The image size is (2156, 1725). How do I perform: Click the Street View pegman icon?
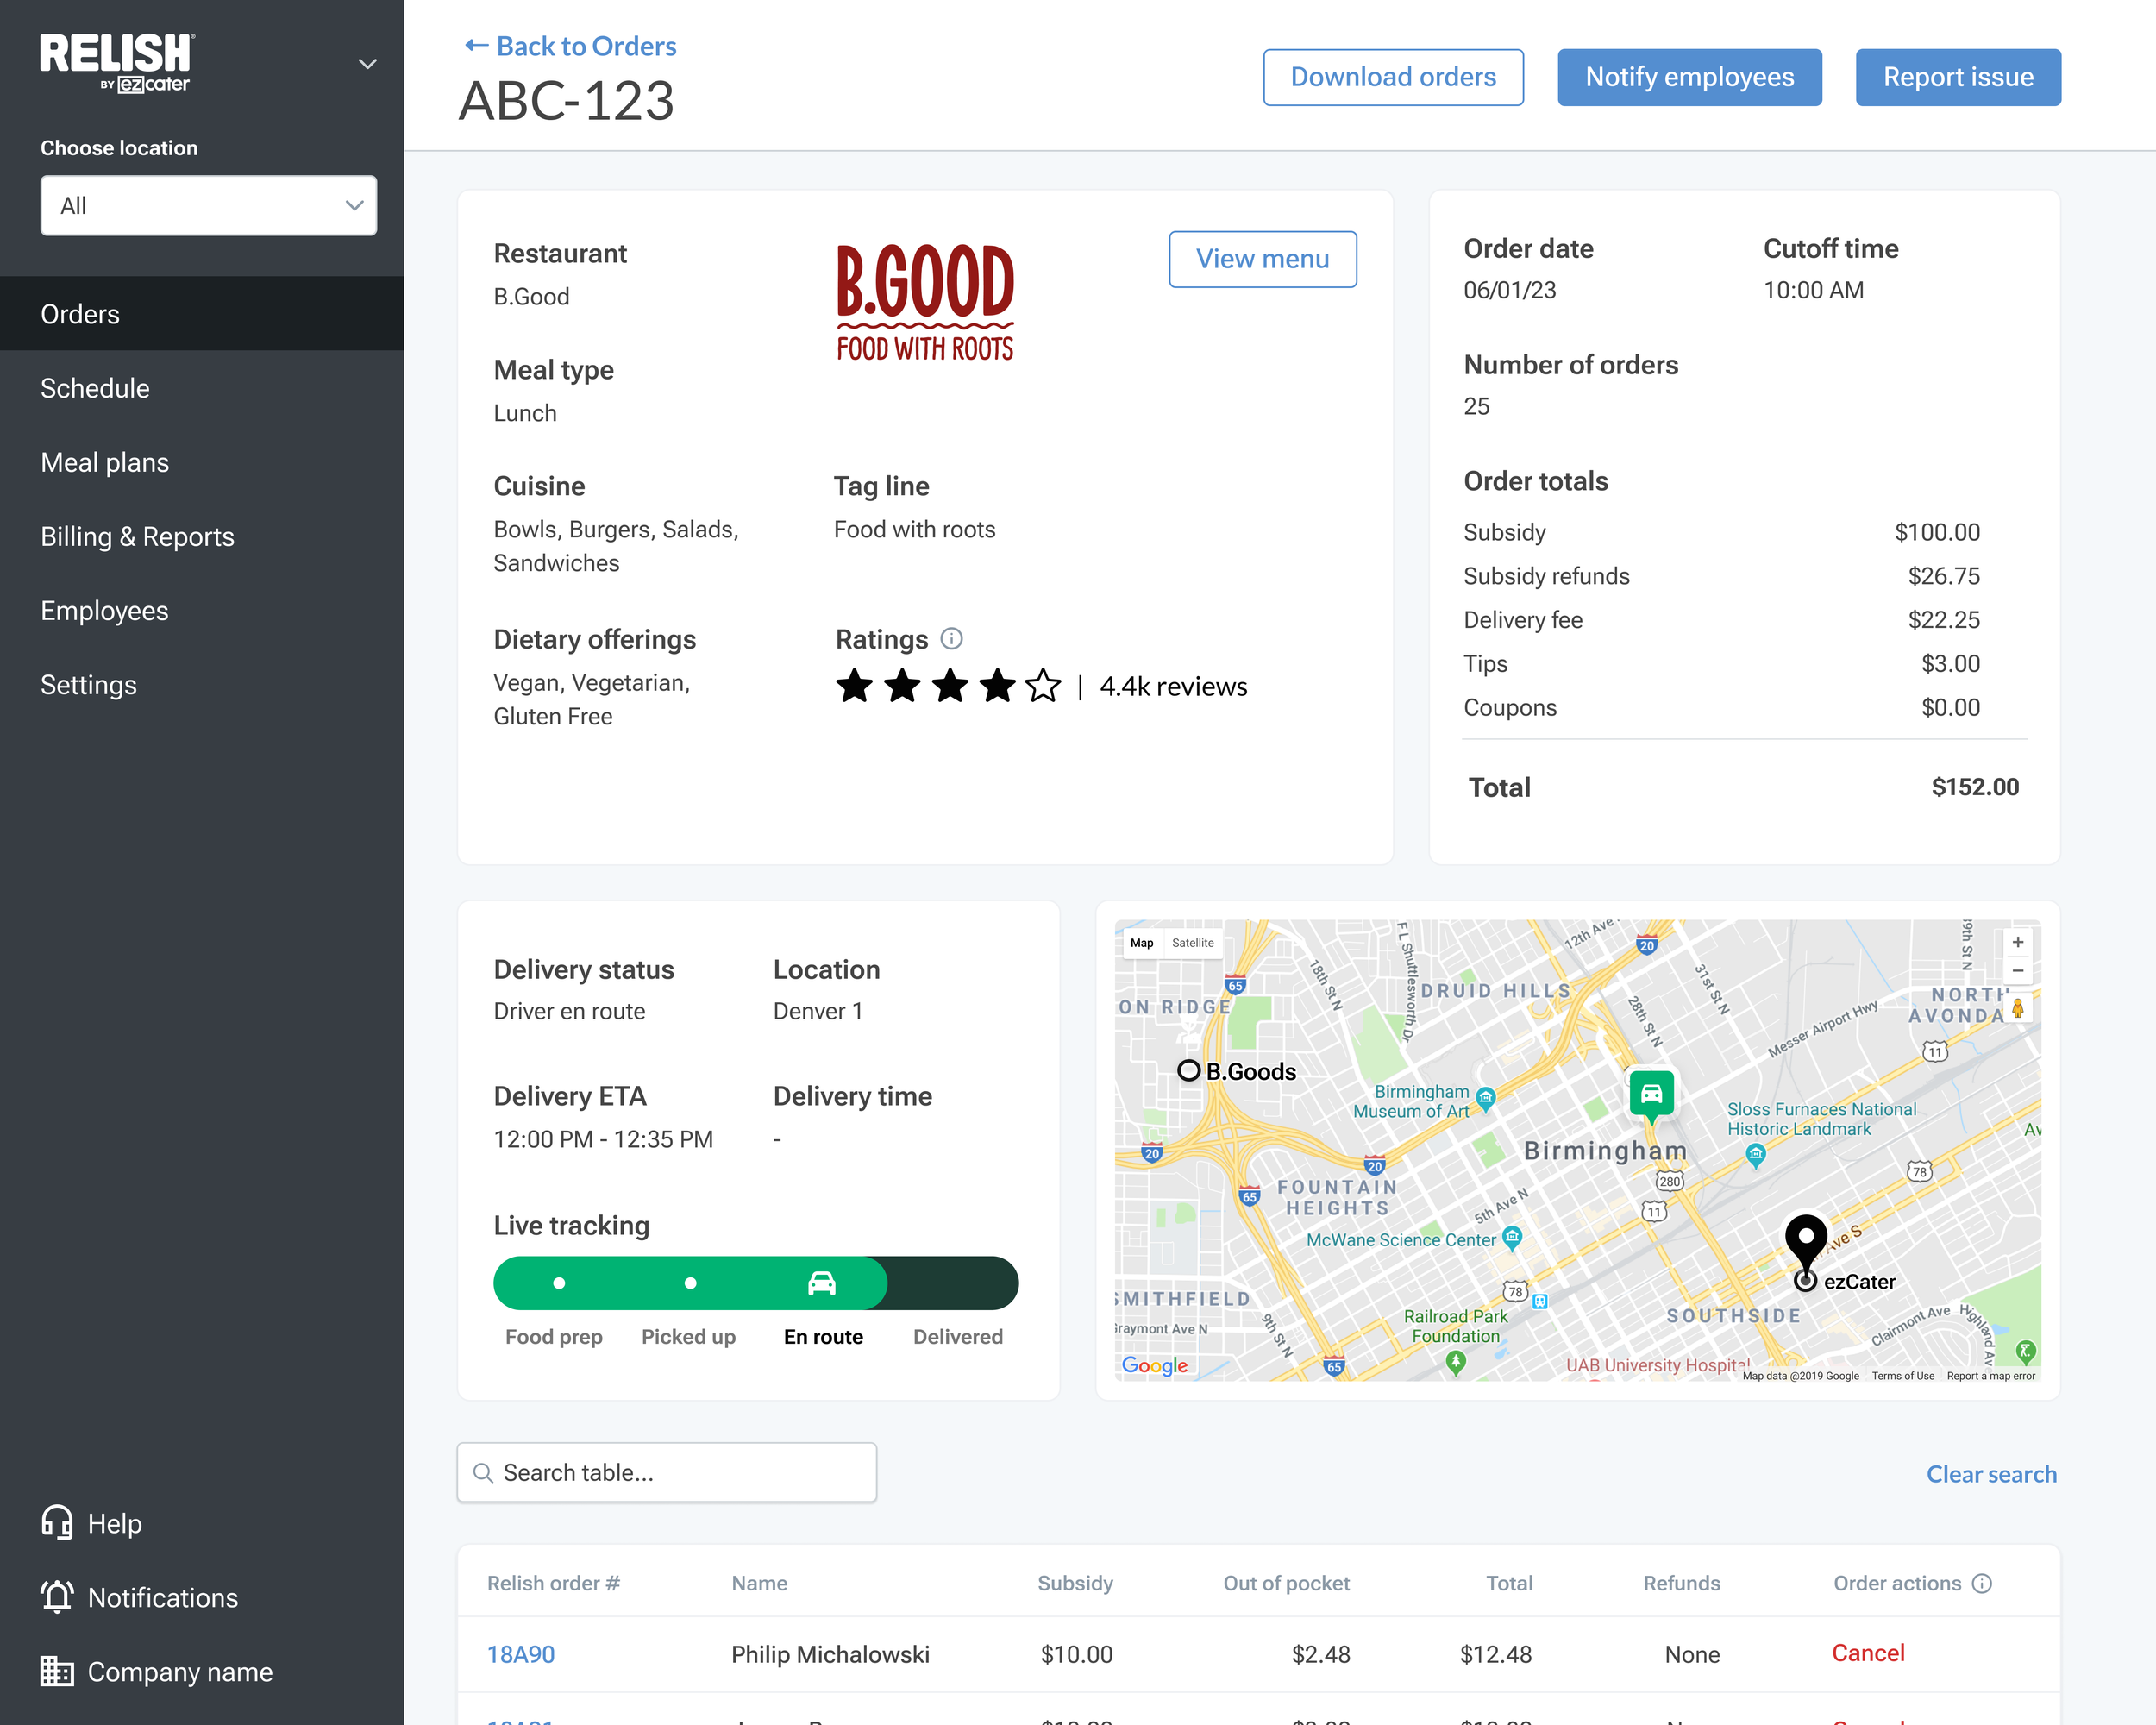point(2017,1008)
